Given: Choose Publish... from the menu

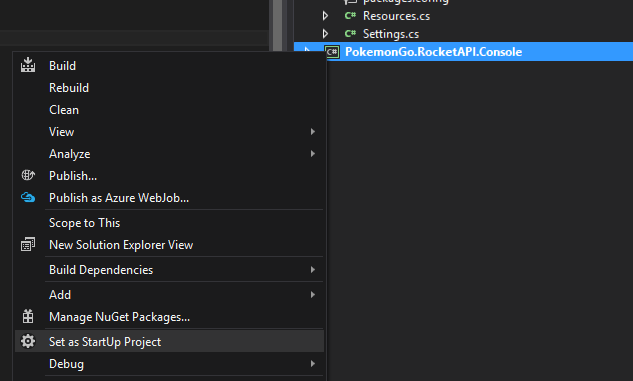Looking at the screenshot, I should (169, 176).
